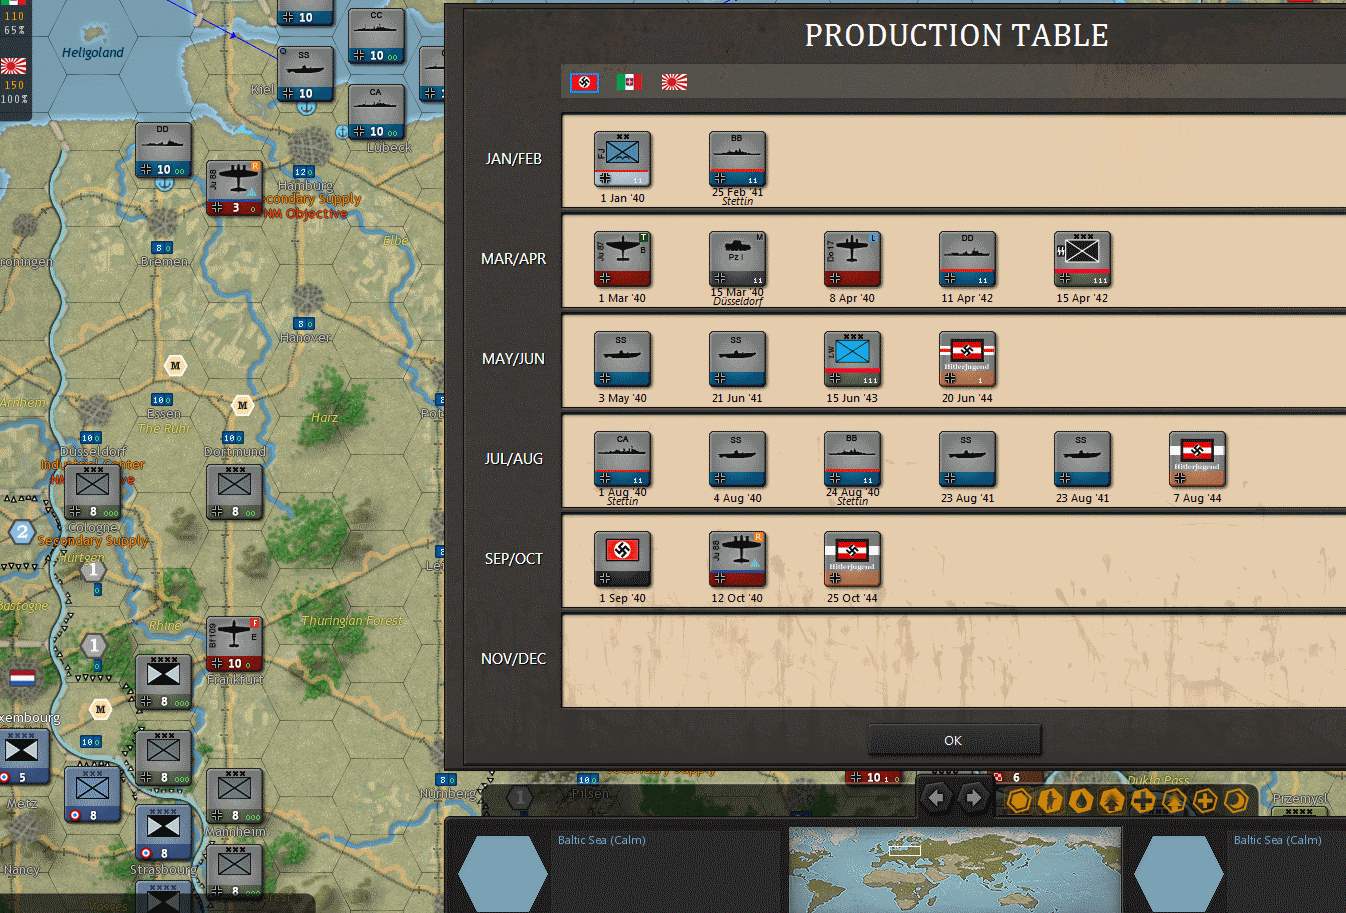Select the Pz I tank arriving at Düsseldorf
This screenshot has width=1346, height=913.
pos(737,260)
